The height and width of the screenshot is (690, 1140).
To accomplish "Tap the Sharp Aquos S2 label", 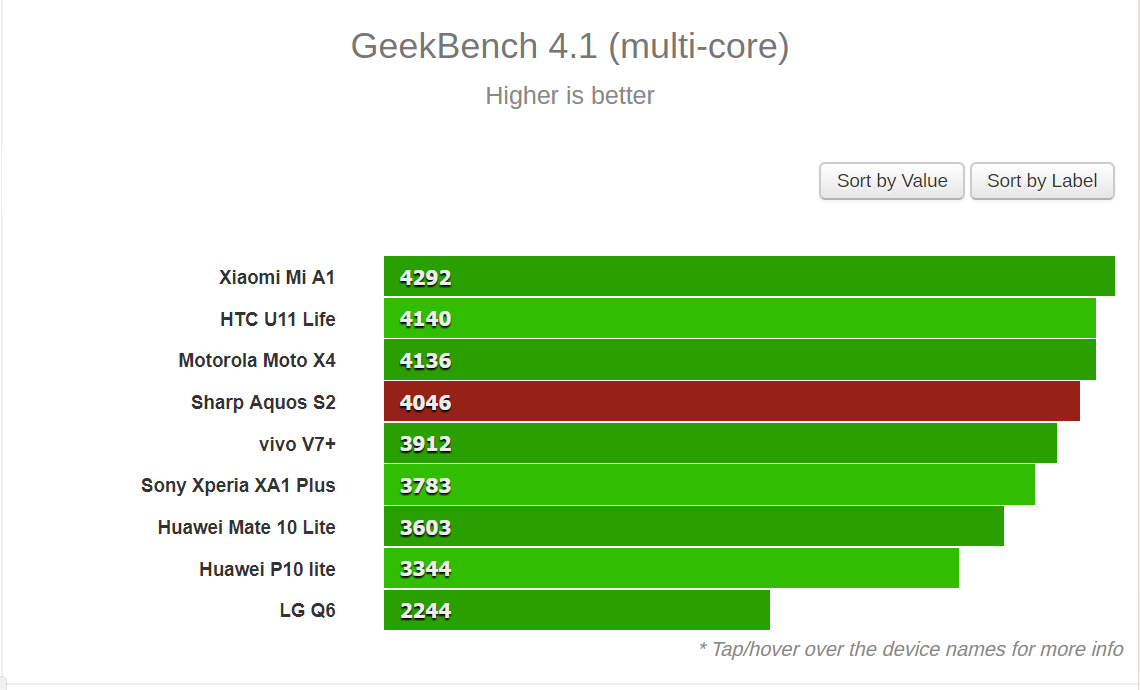I will [x=263, y=402].
